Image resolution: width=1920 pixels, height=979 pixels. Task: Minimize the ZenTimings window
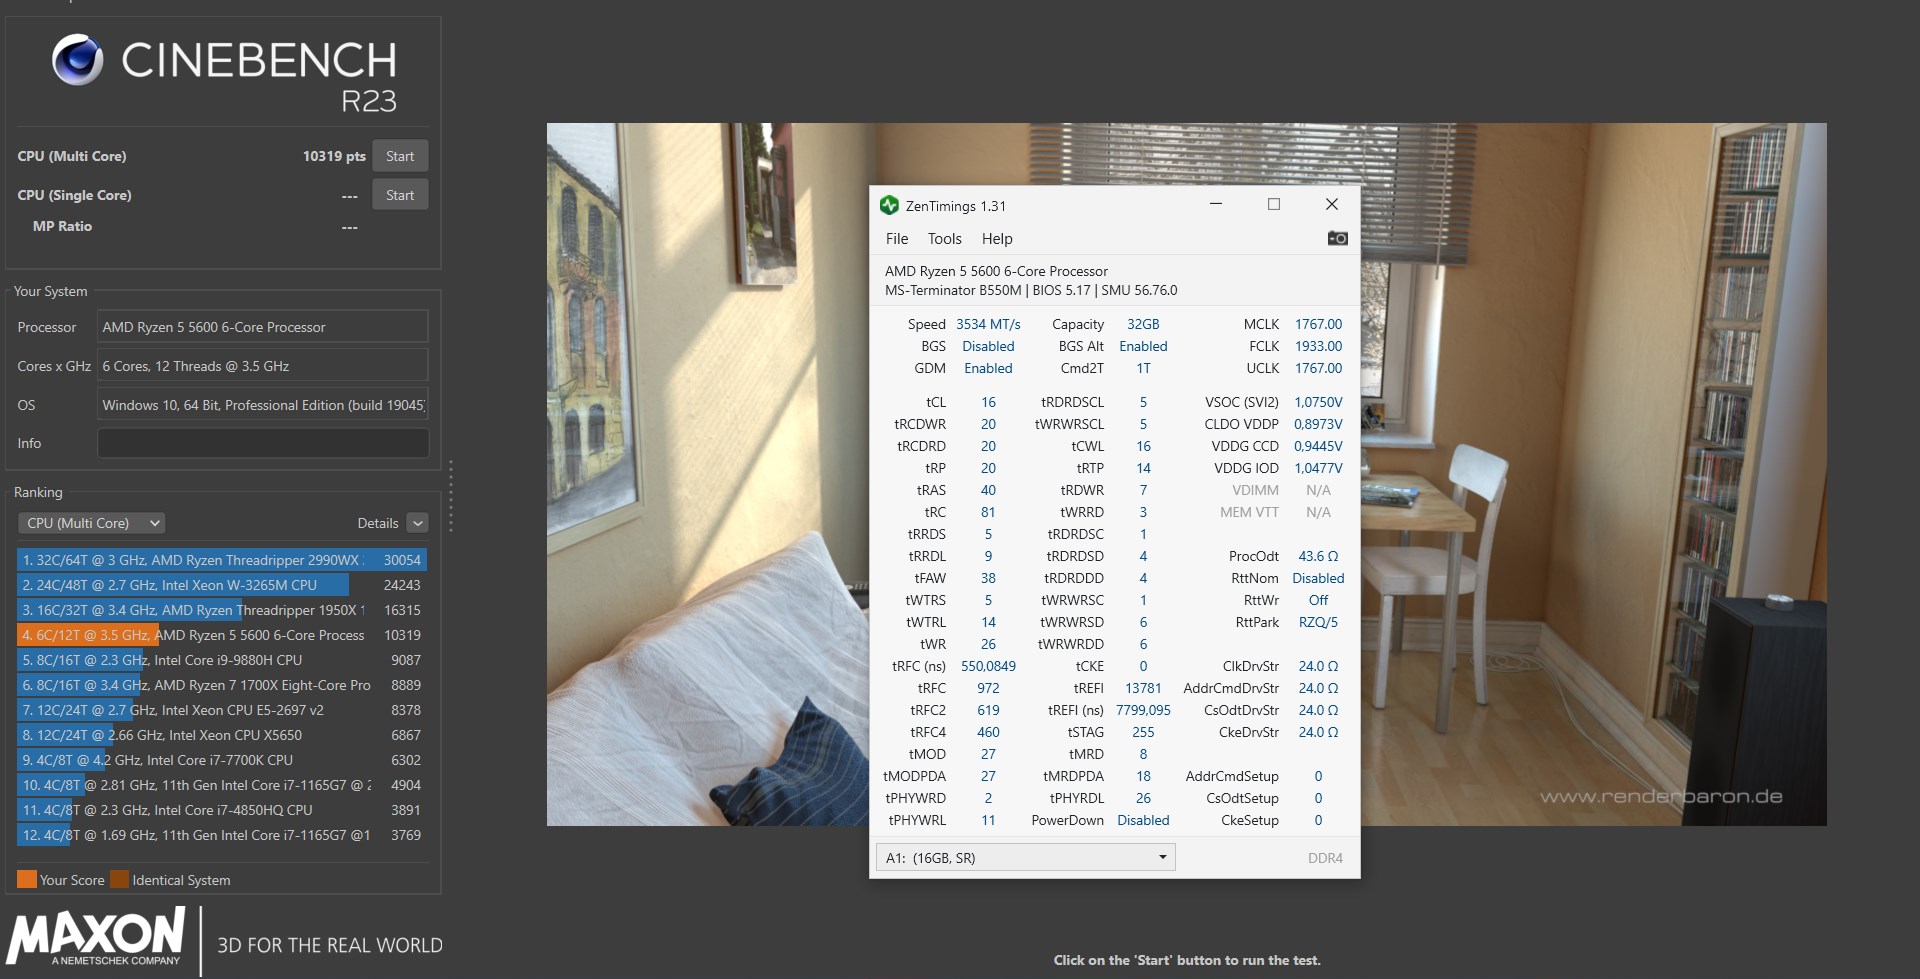(1216, 204)
